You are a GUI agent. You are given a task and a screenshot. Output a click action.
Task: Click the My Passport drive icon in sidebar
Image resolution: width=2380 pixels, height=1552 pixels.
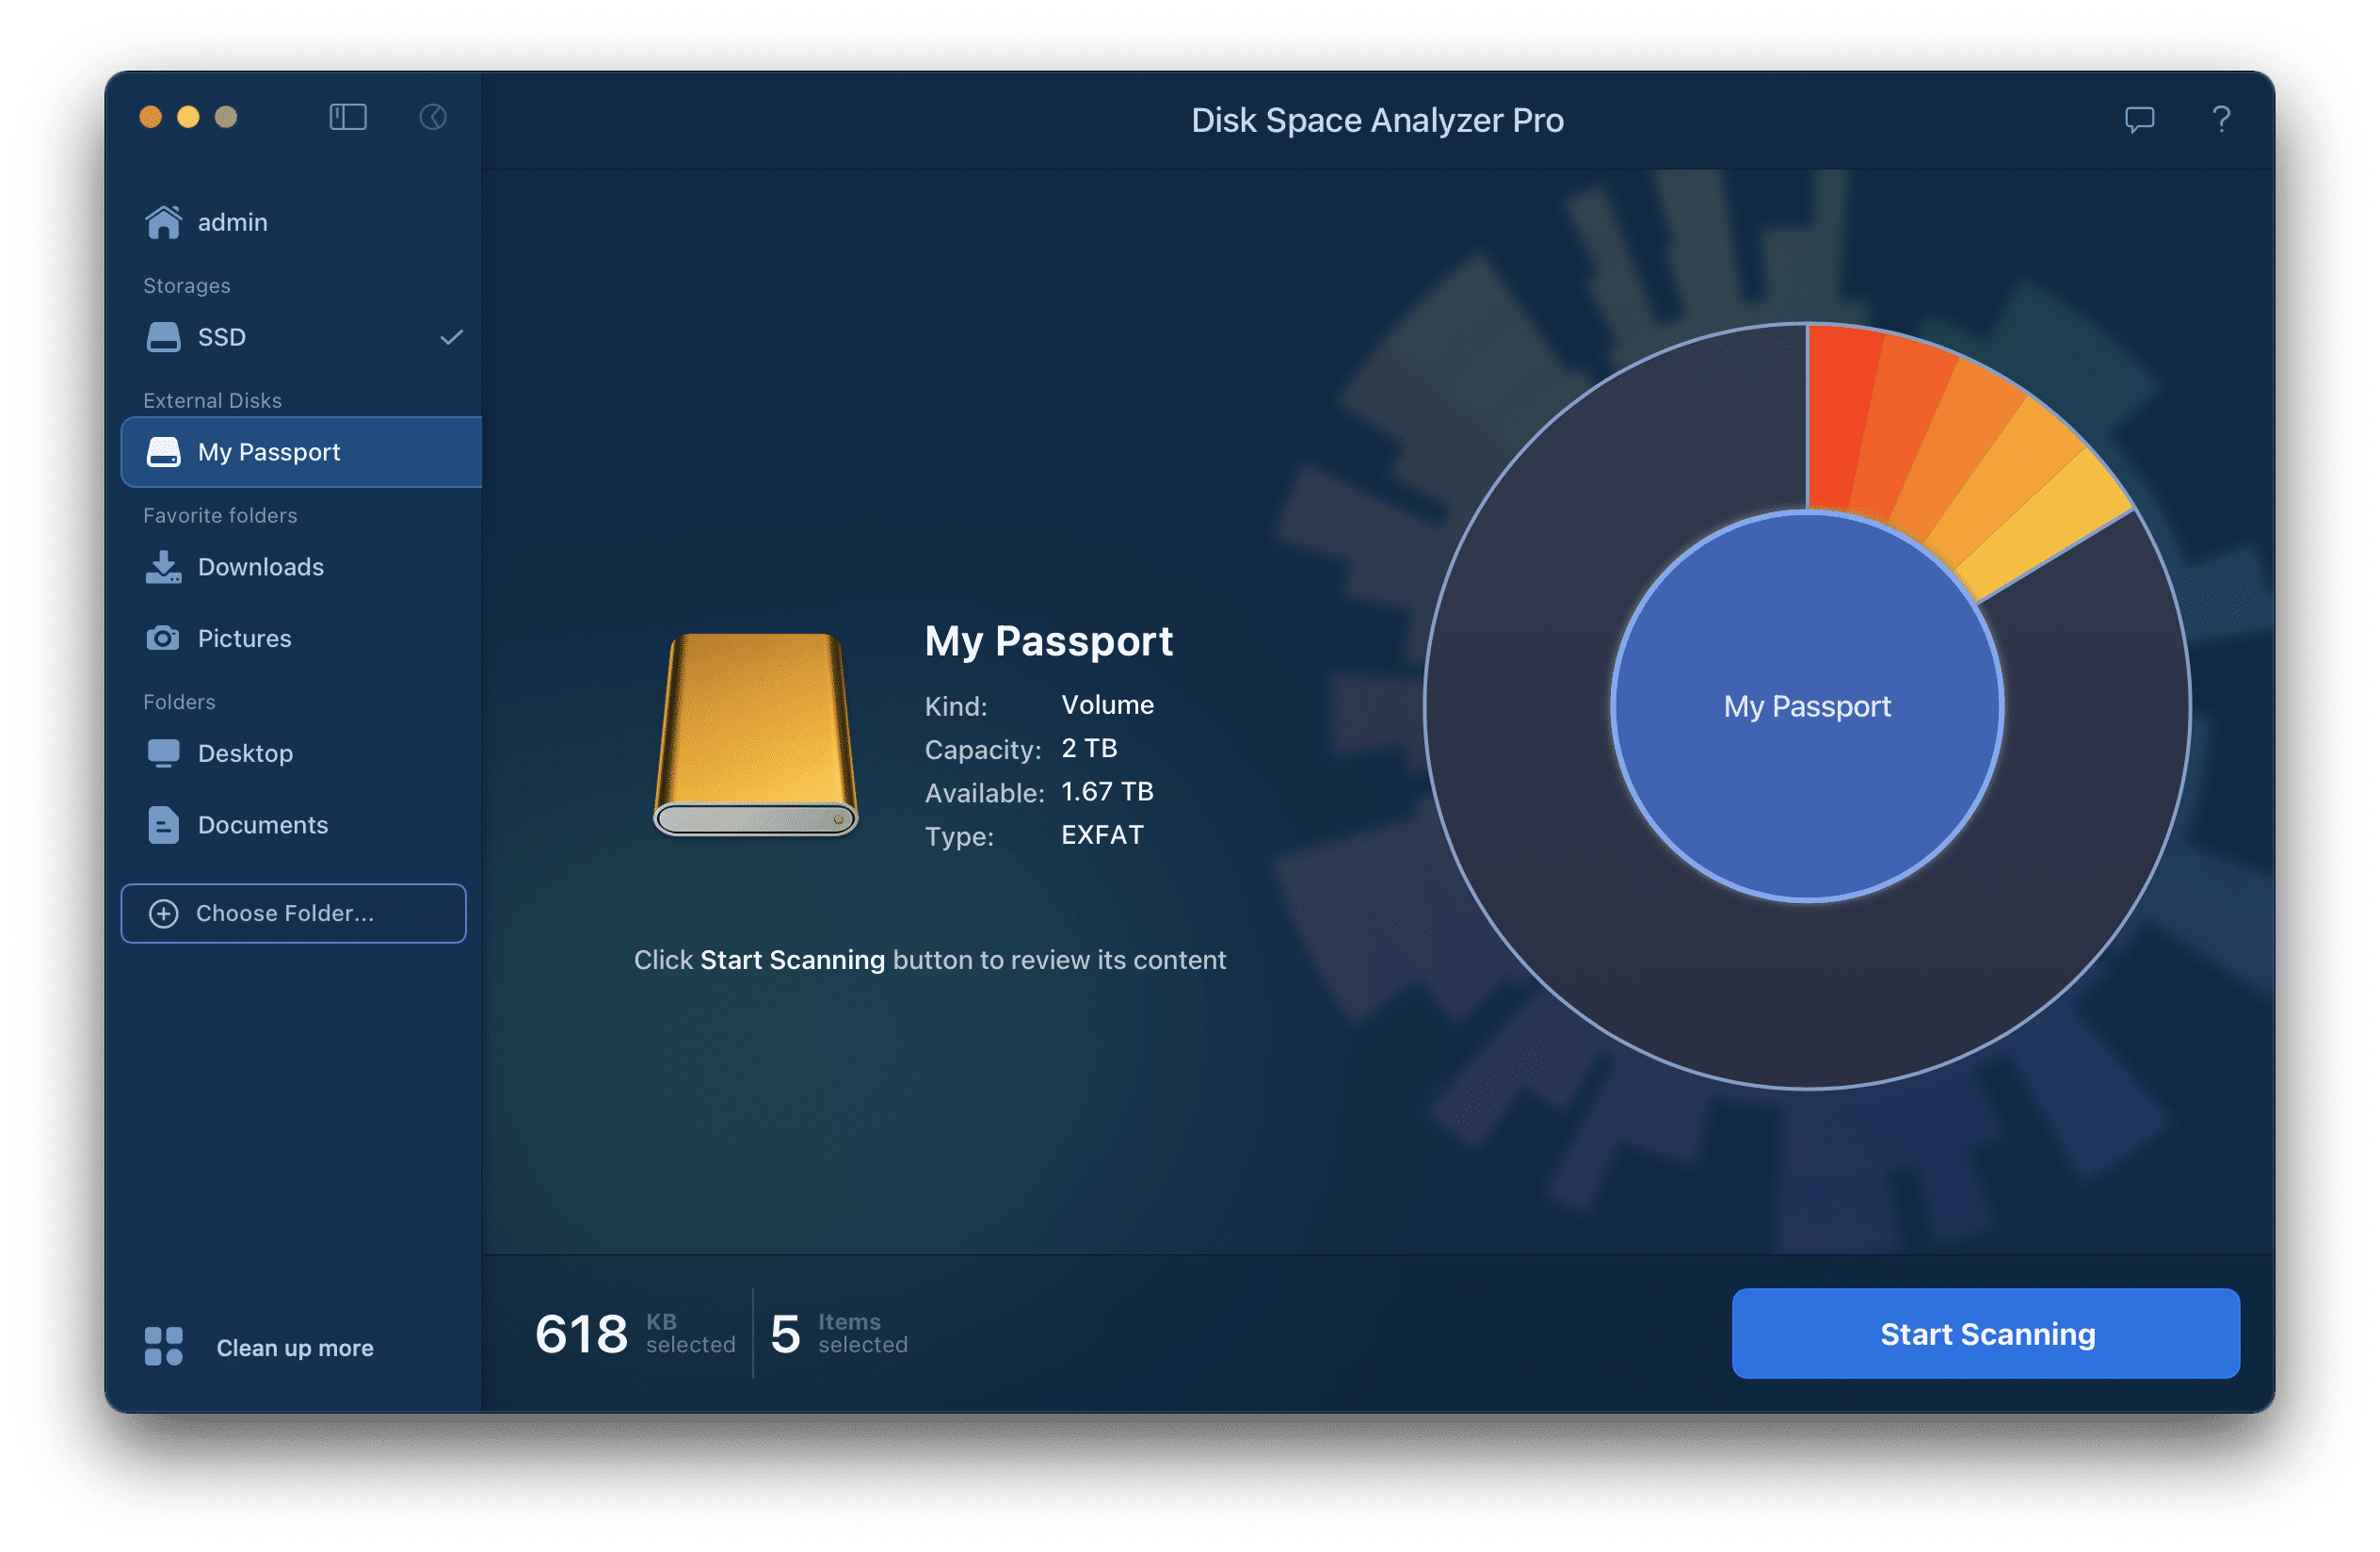163,452
